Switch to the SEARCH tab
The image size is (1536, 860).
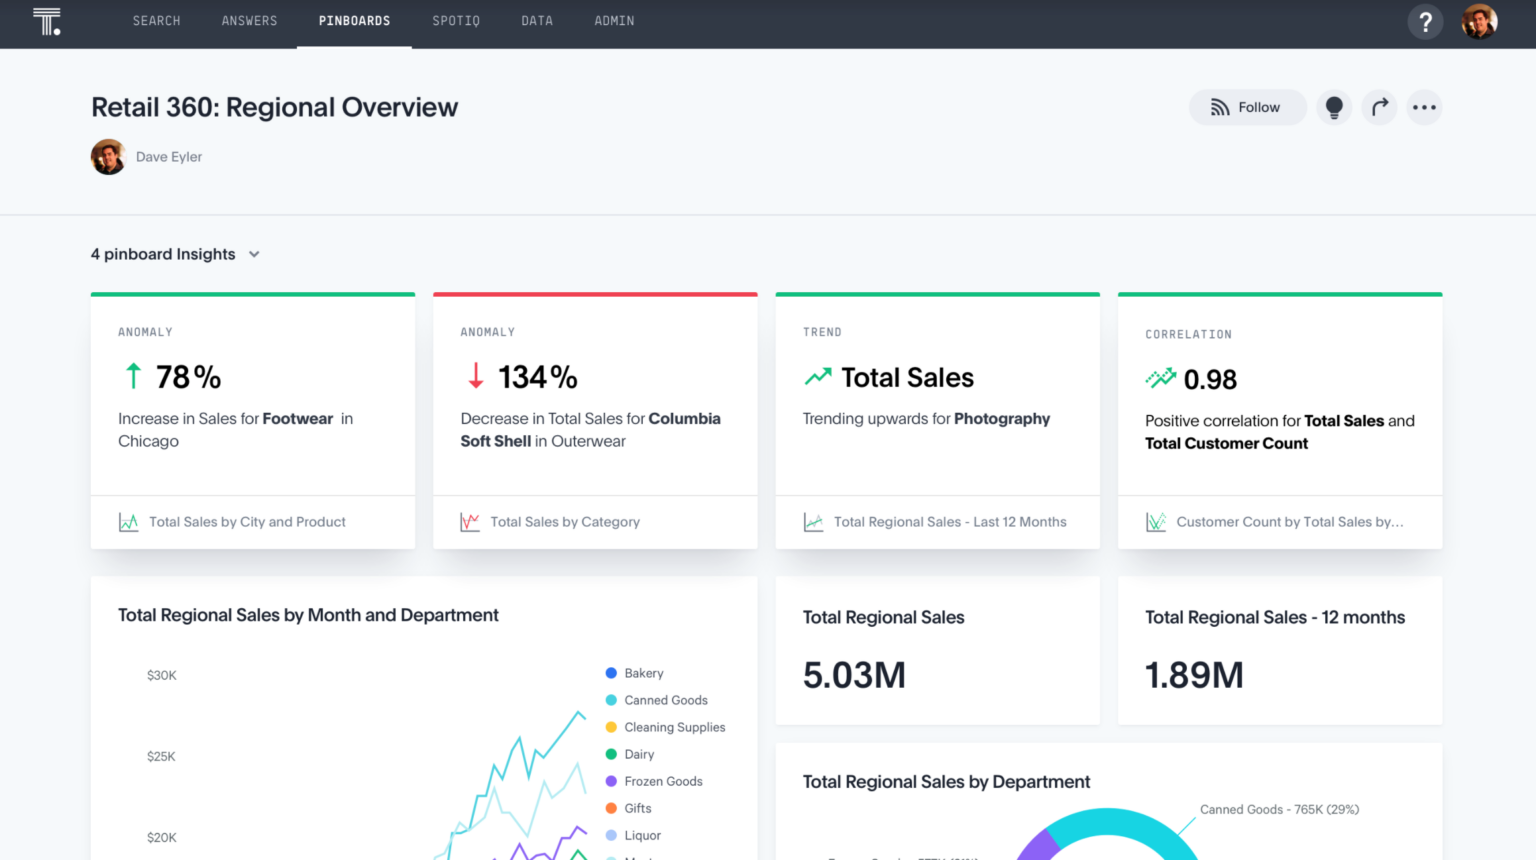(x=156, y=21)
